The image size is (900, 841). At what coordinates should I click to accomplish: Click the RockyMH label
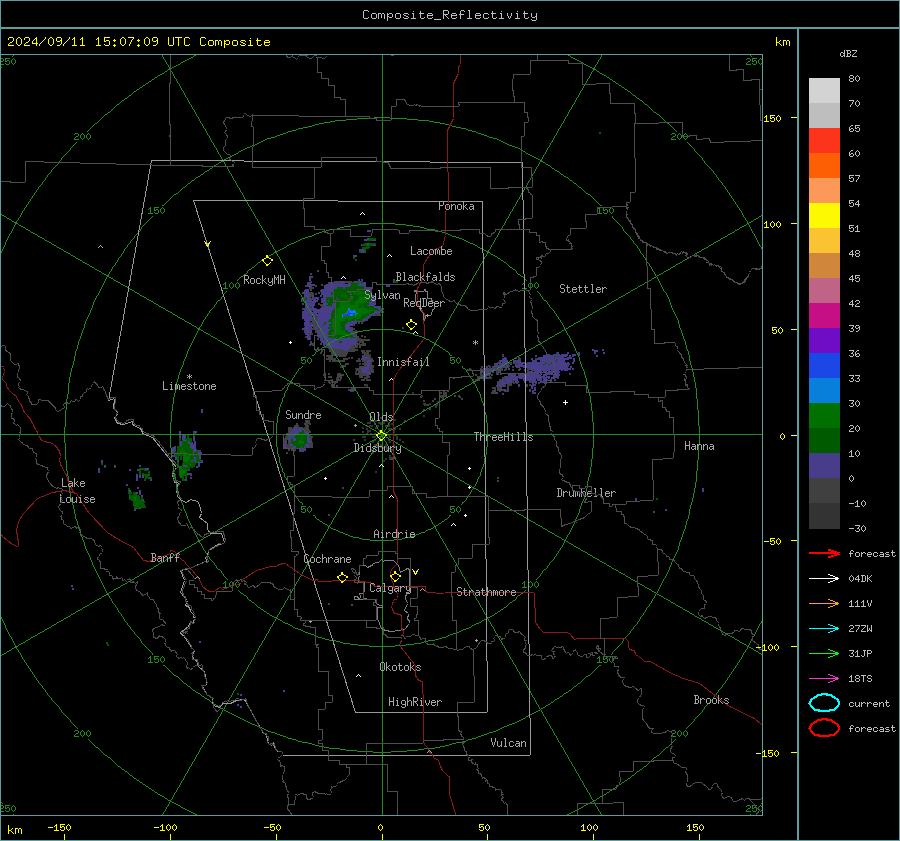pyautogui.click(x=264, y=280)
